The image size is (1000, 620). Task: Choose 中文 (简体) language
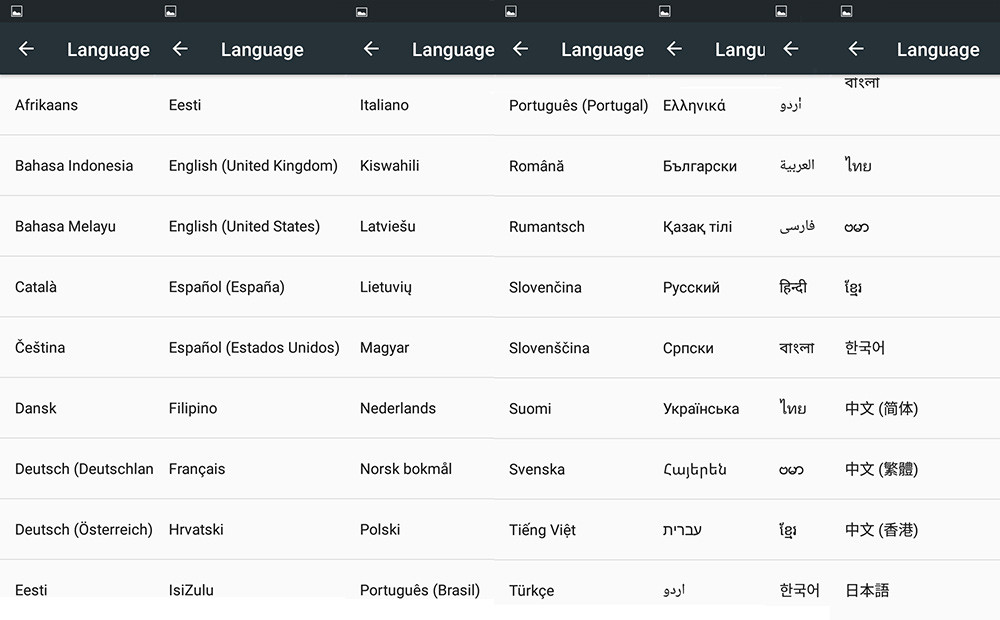[881, 408]
